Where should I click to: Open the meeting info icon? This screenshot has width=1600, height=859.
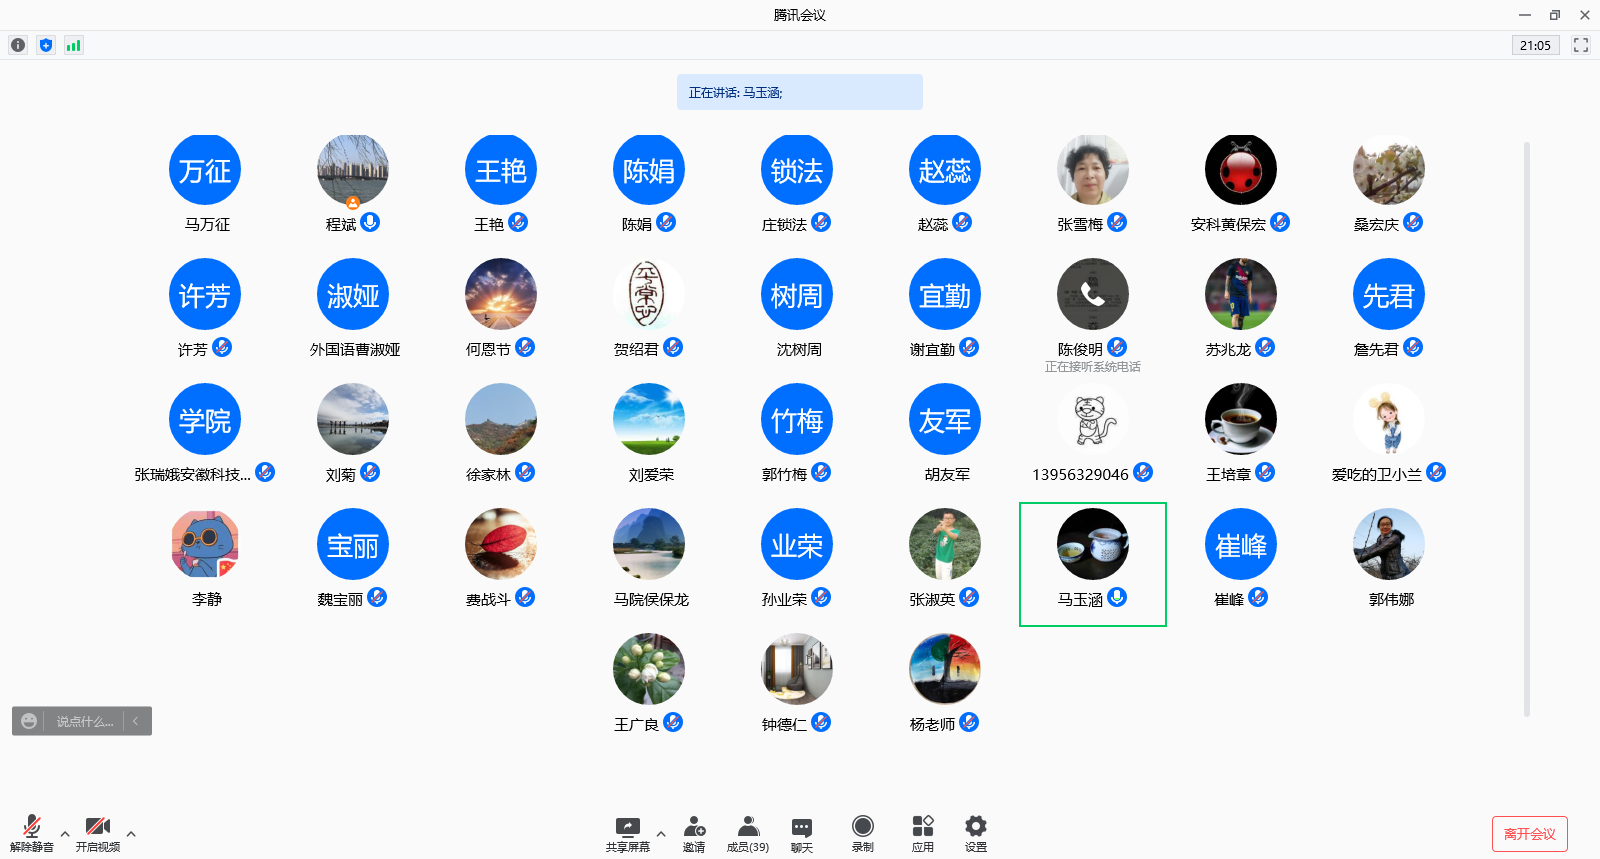18,45
